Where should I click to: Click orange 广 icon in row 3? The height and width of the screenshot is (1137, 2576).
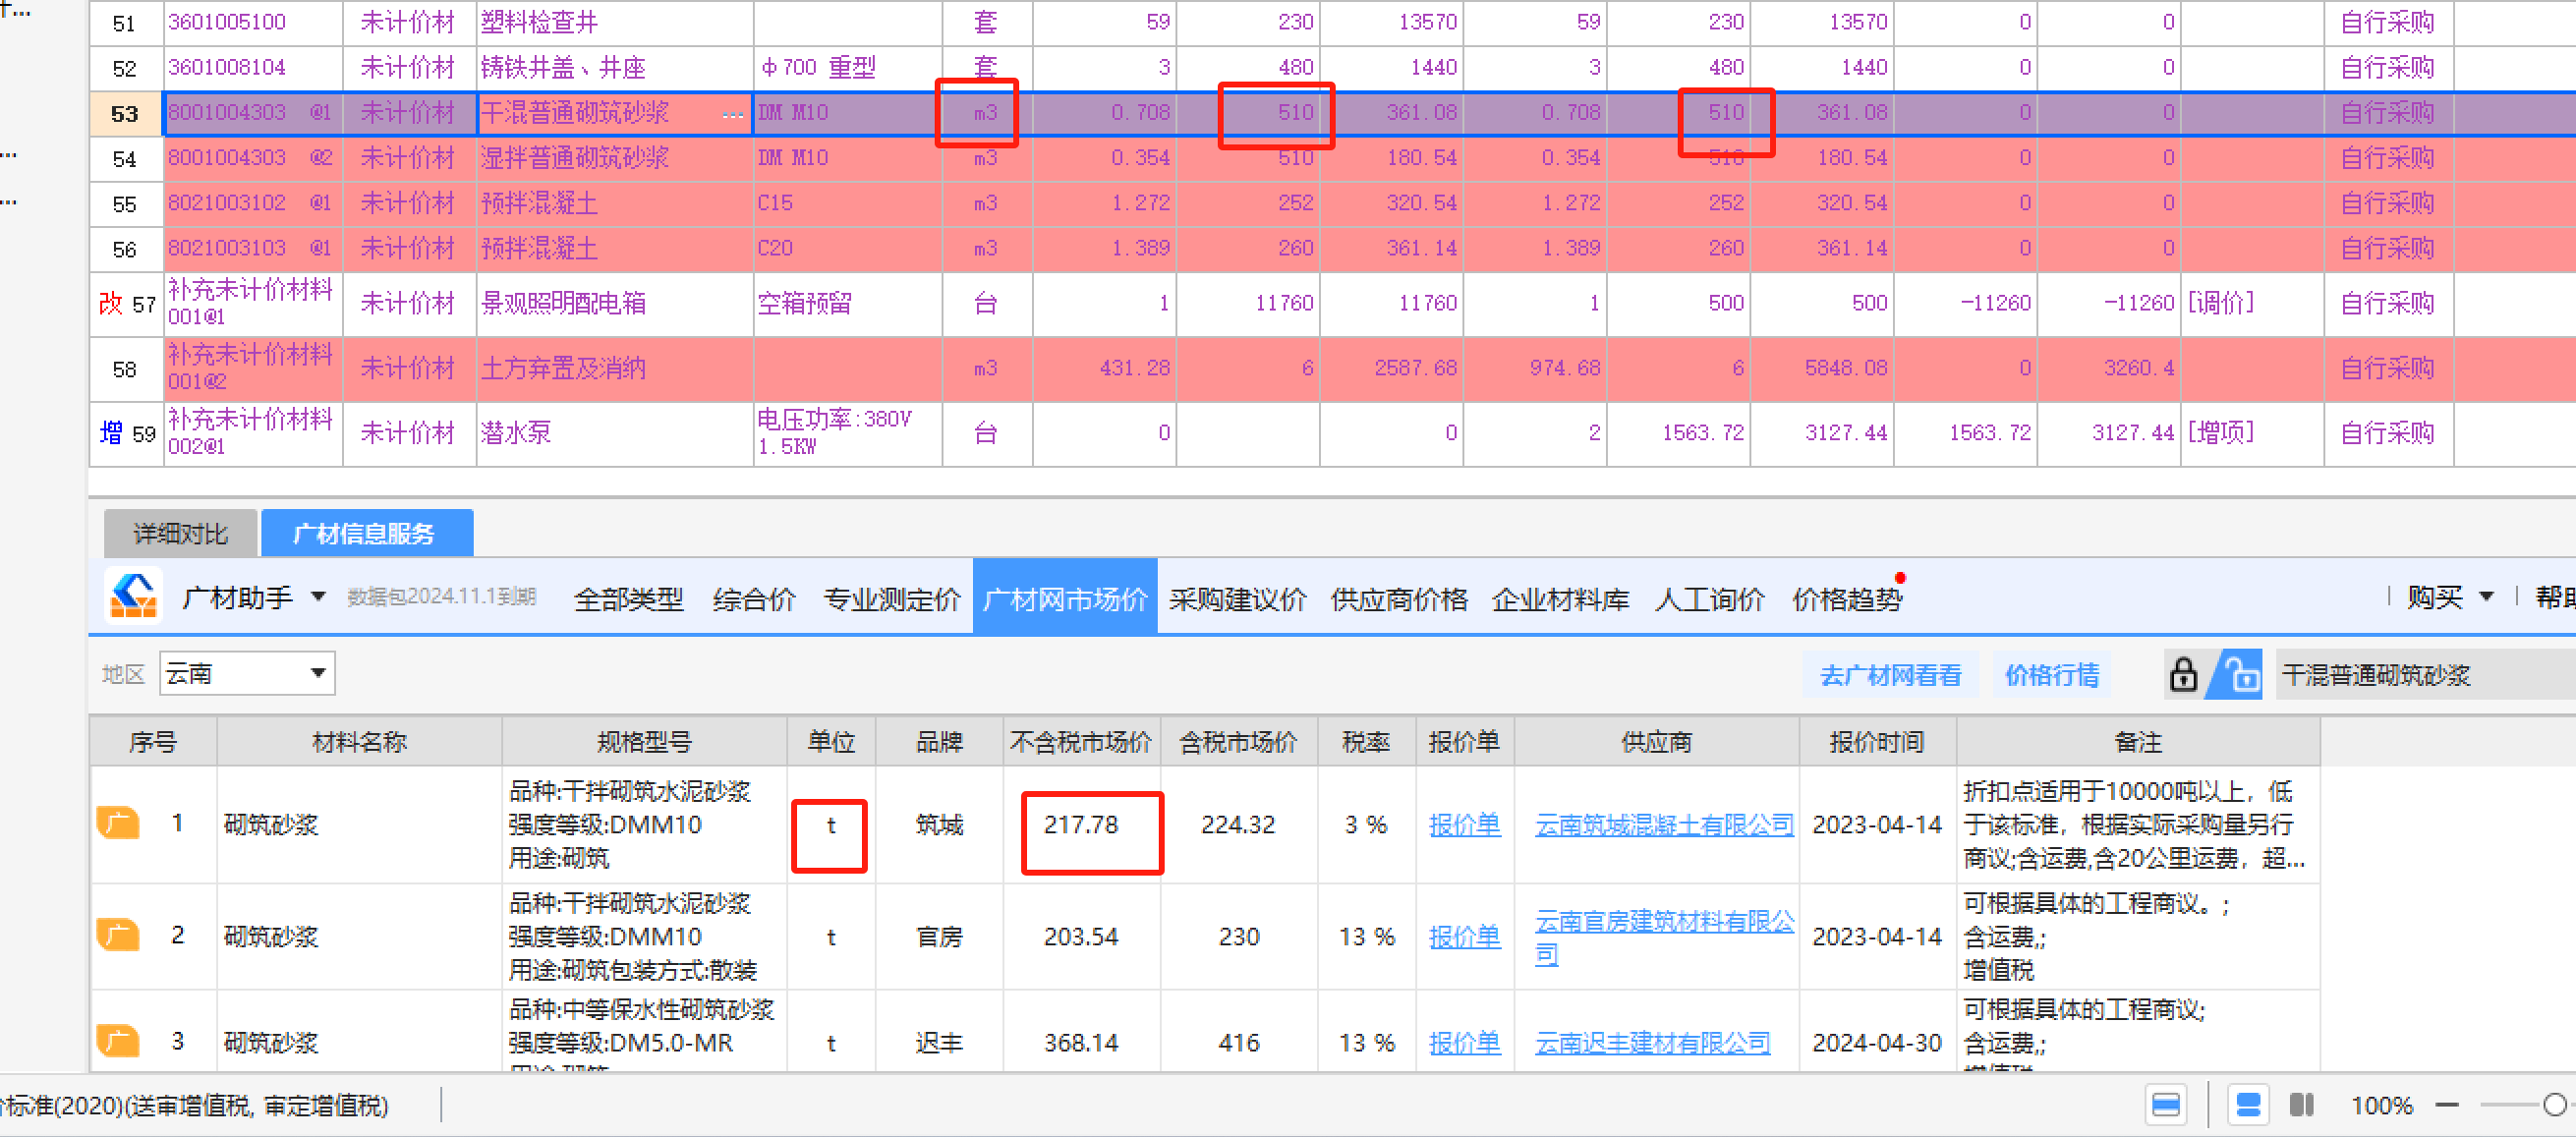point(118,1042)
